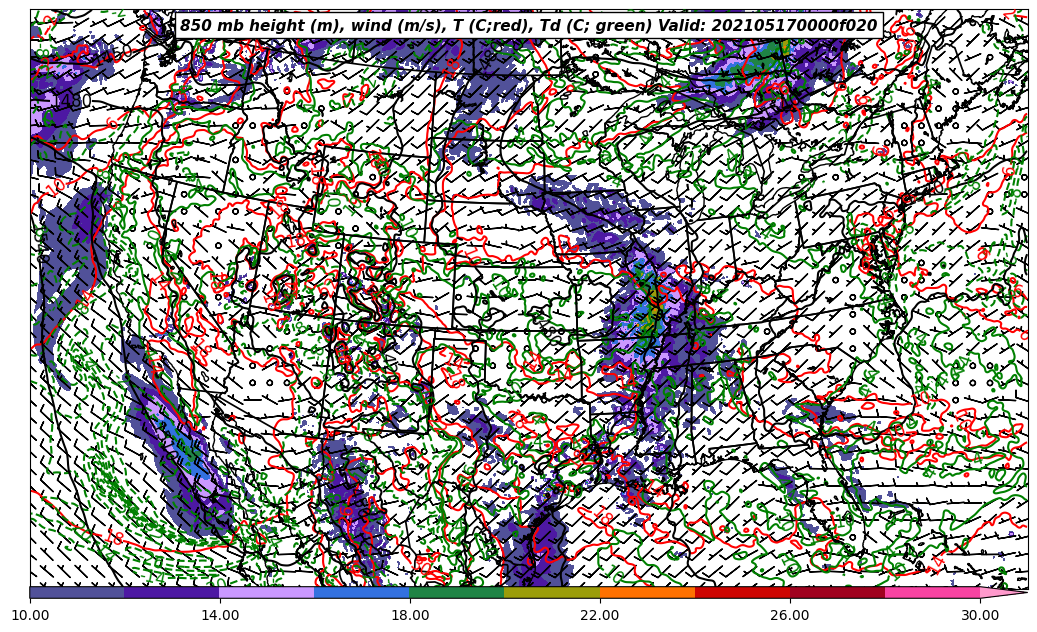The image size is (1037, 632).
Task: Click the 30.00 colorbar tick label
Action: [x=980, y=616]
